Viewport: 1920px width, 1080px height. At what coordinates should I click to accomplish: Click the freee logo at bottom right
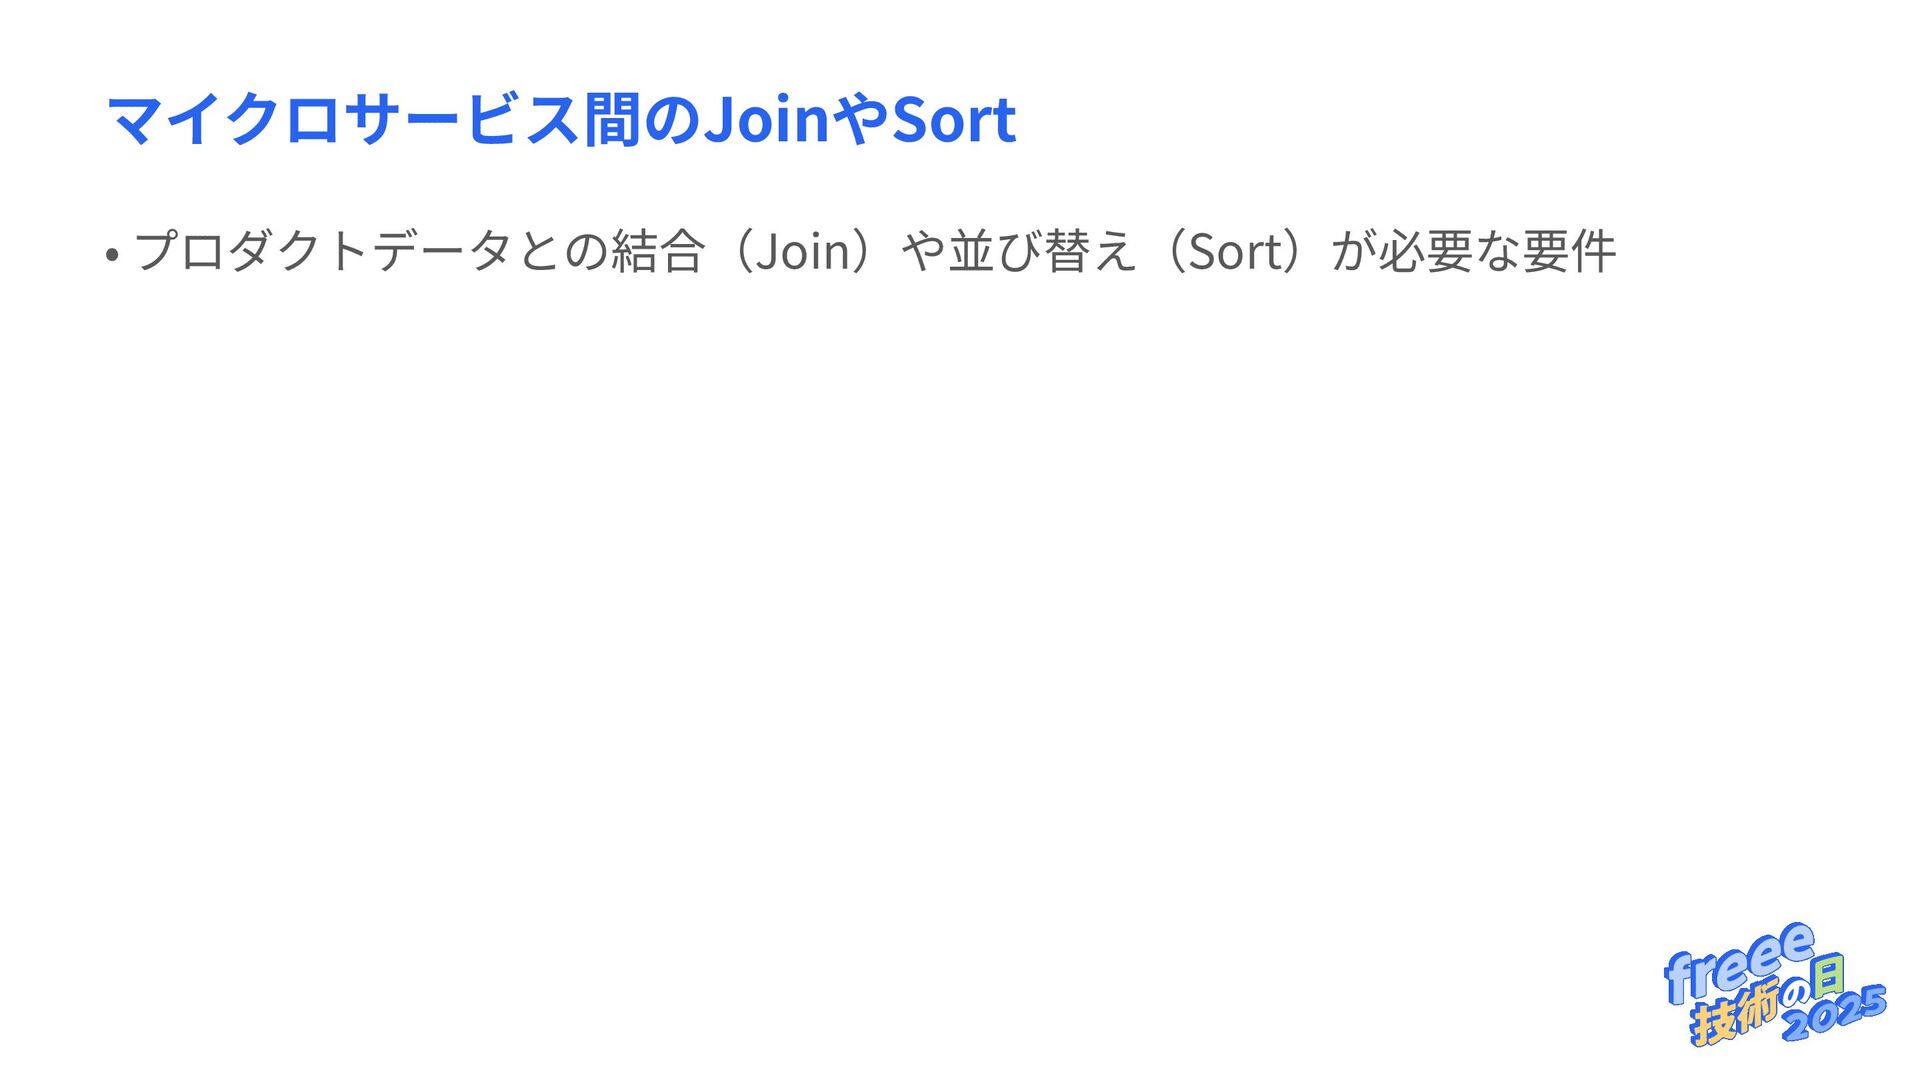tap(1775, 984)
